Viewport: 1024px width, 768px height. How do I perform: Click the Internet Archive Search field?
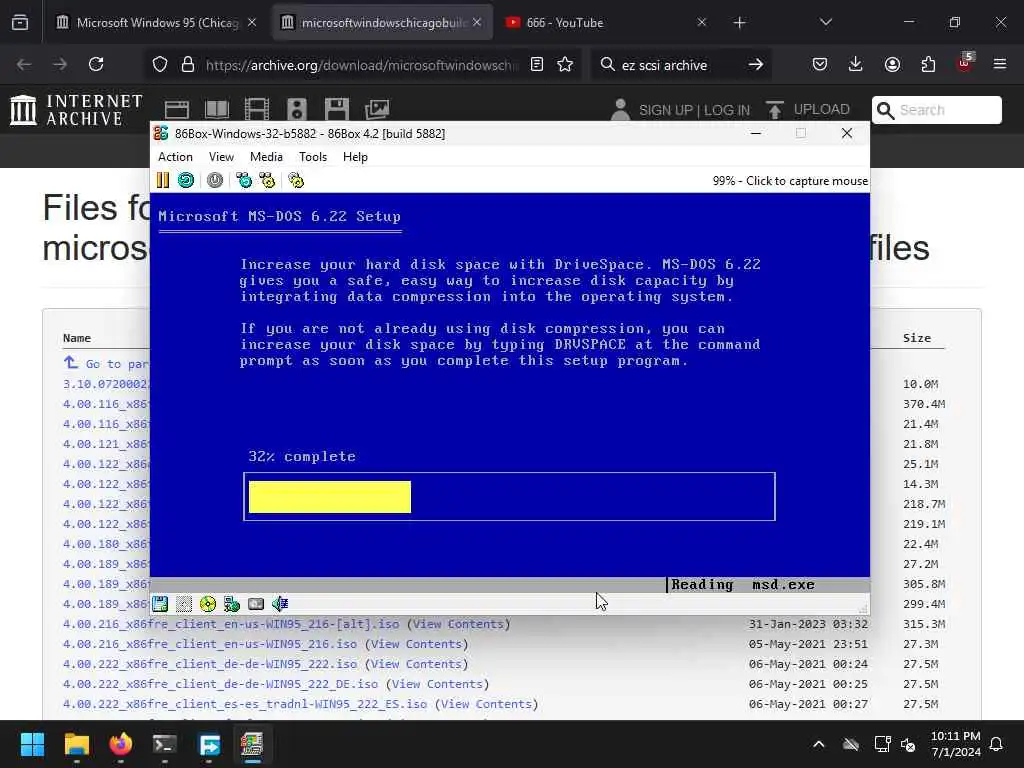pos(936,110)
